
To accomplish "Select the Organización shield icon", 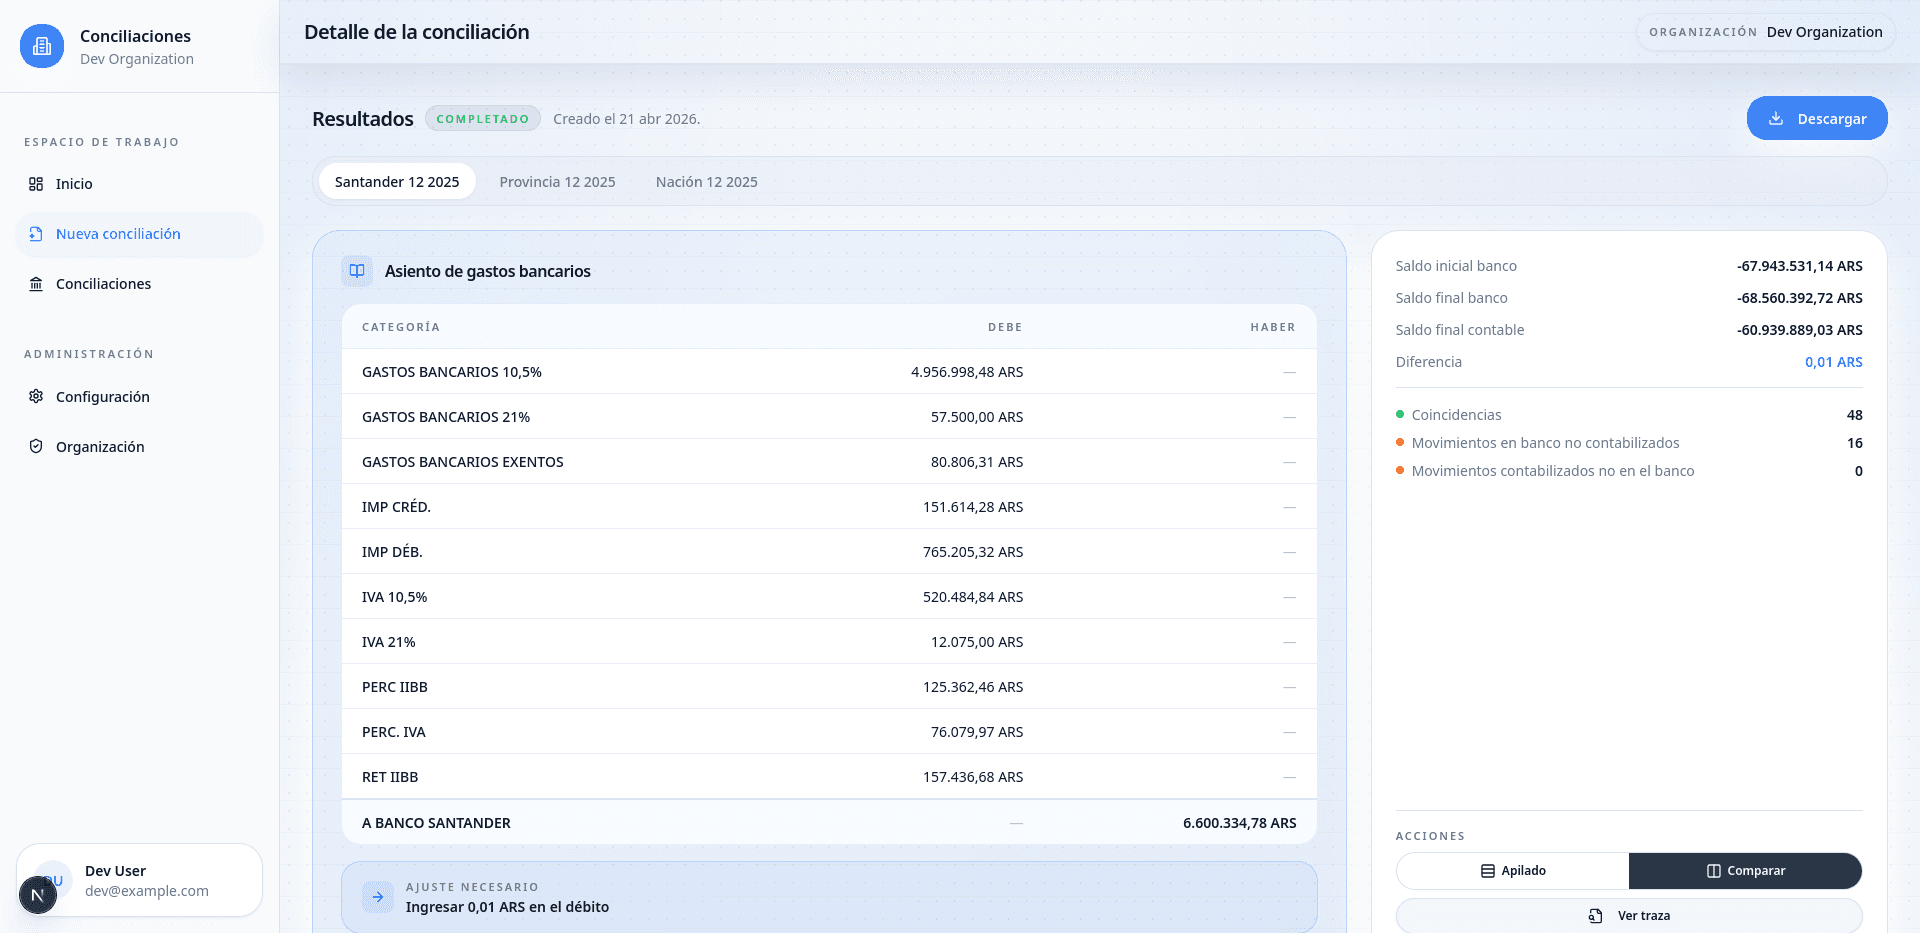I will (36, 447).
